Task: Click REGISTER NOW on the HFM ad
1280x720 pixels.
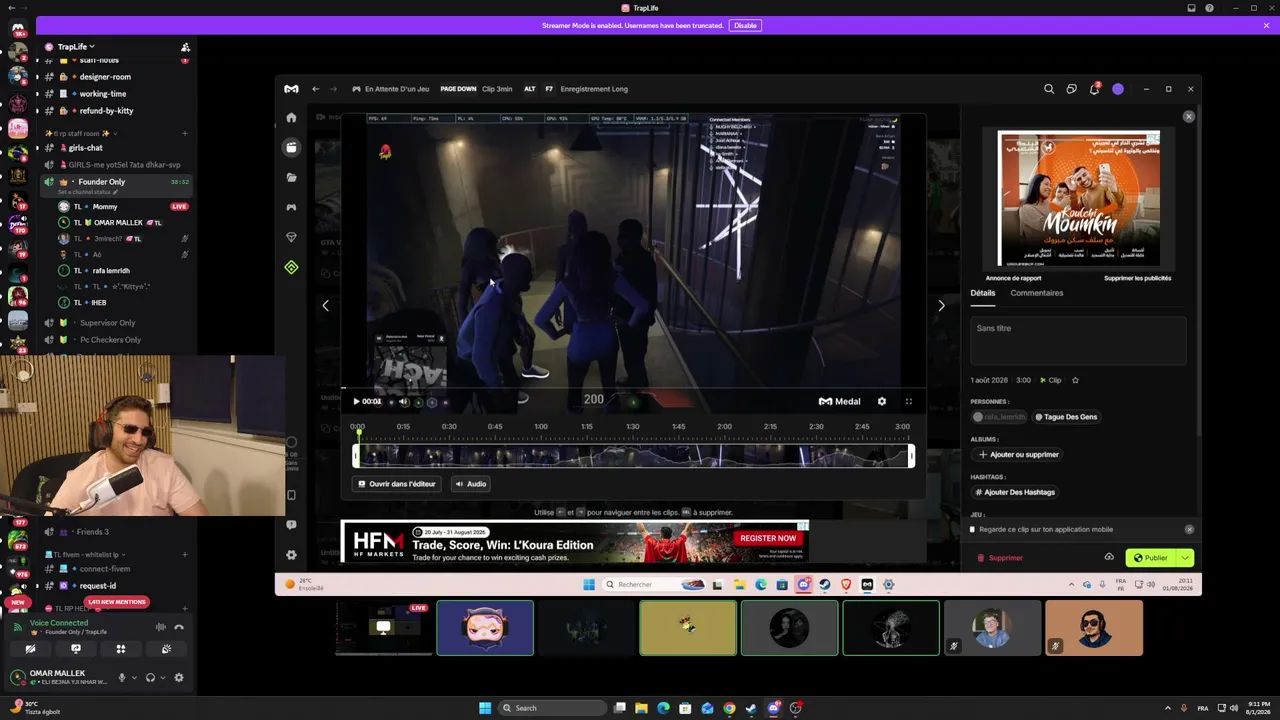Action: (768, 538)
